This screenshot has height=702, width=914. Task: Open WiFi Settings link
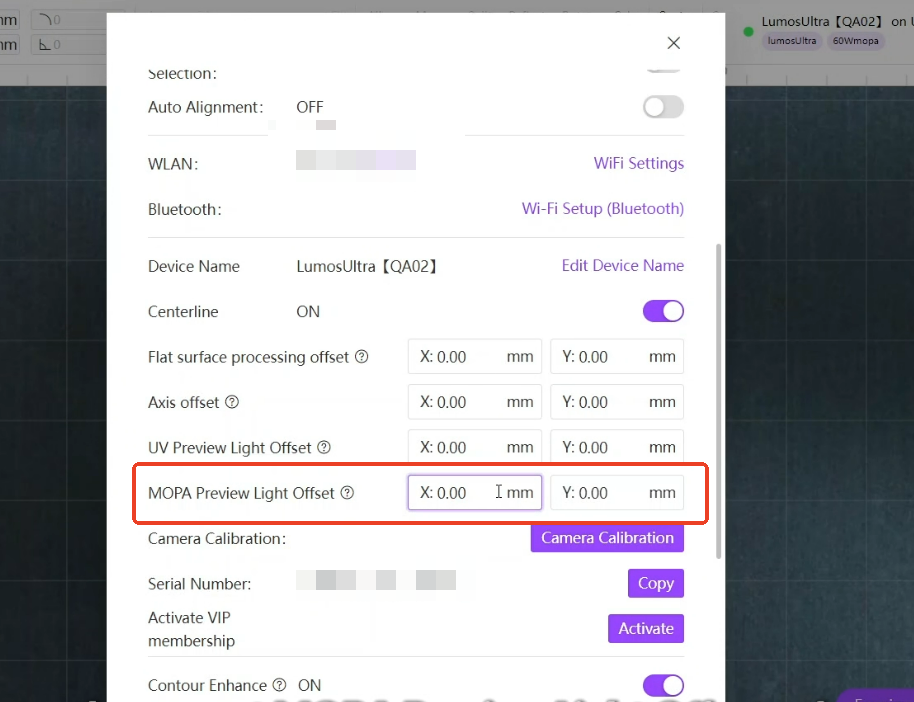tap(638, 163)
